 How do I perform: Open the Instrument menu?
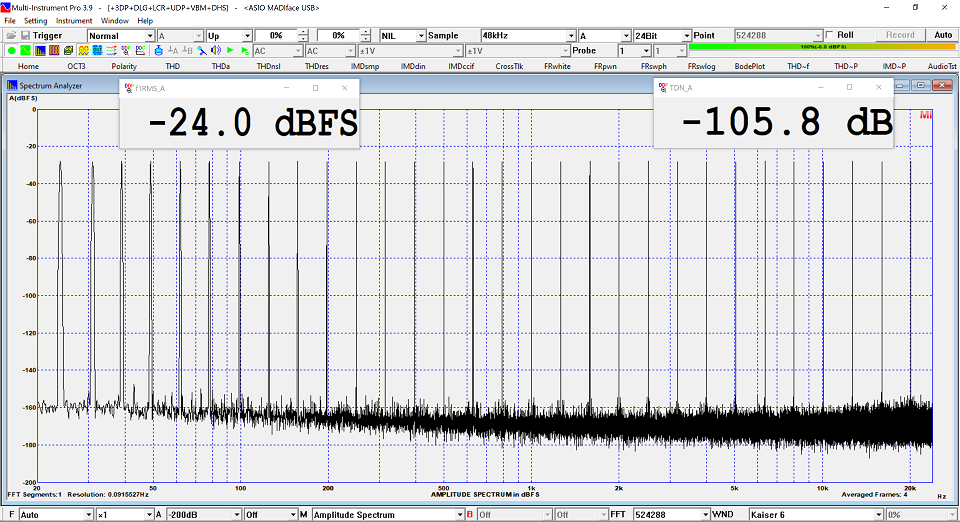tap(74, 20)
